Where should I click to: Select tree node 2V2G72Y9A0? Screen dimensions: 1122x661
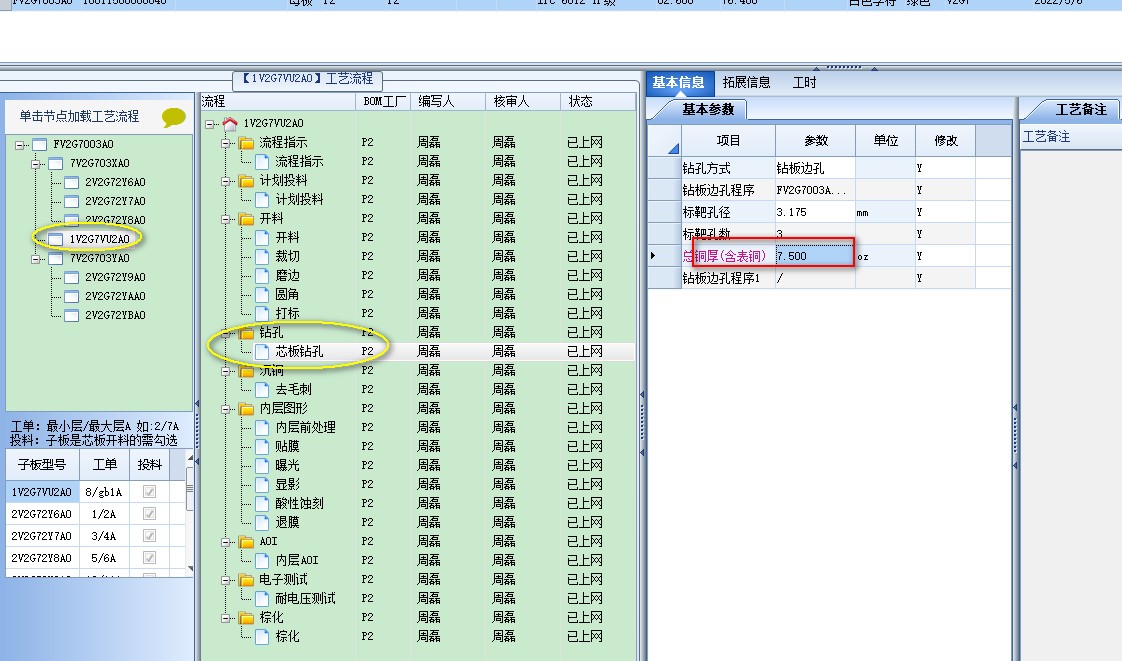click(x=115, y=277)
